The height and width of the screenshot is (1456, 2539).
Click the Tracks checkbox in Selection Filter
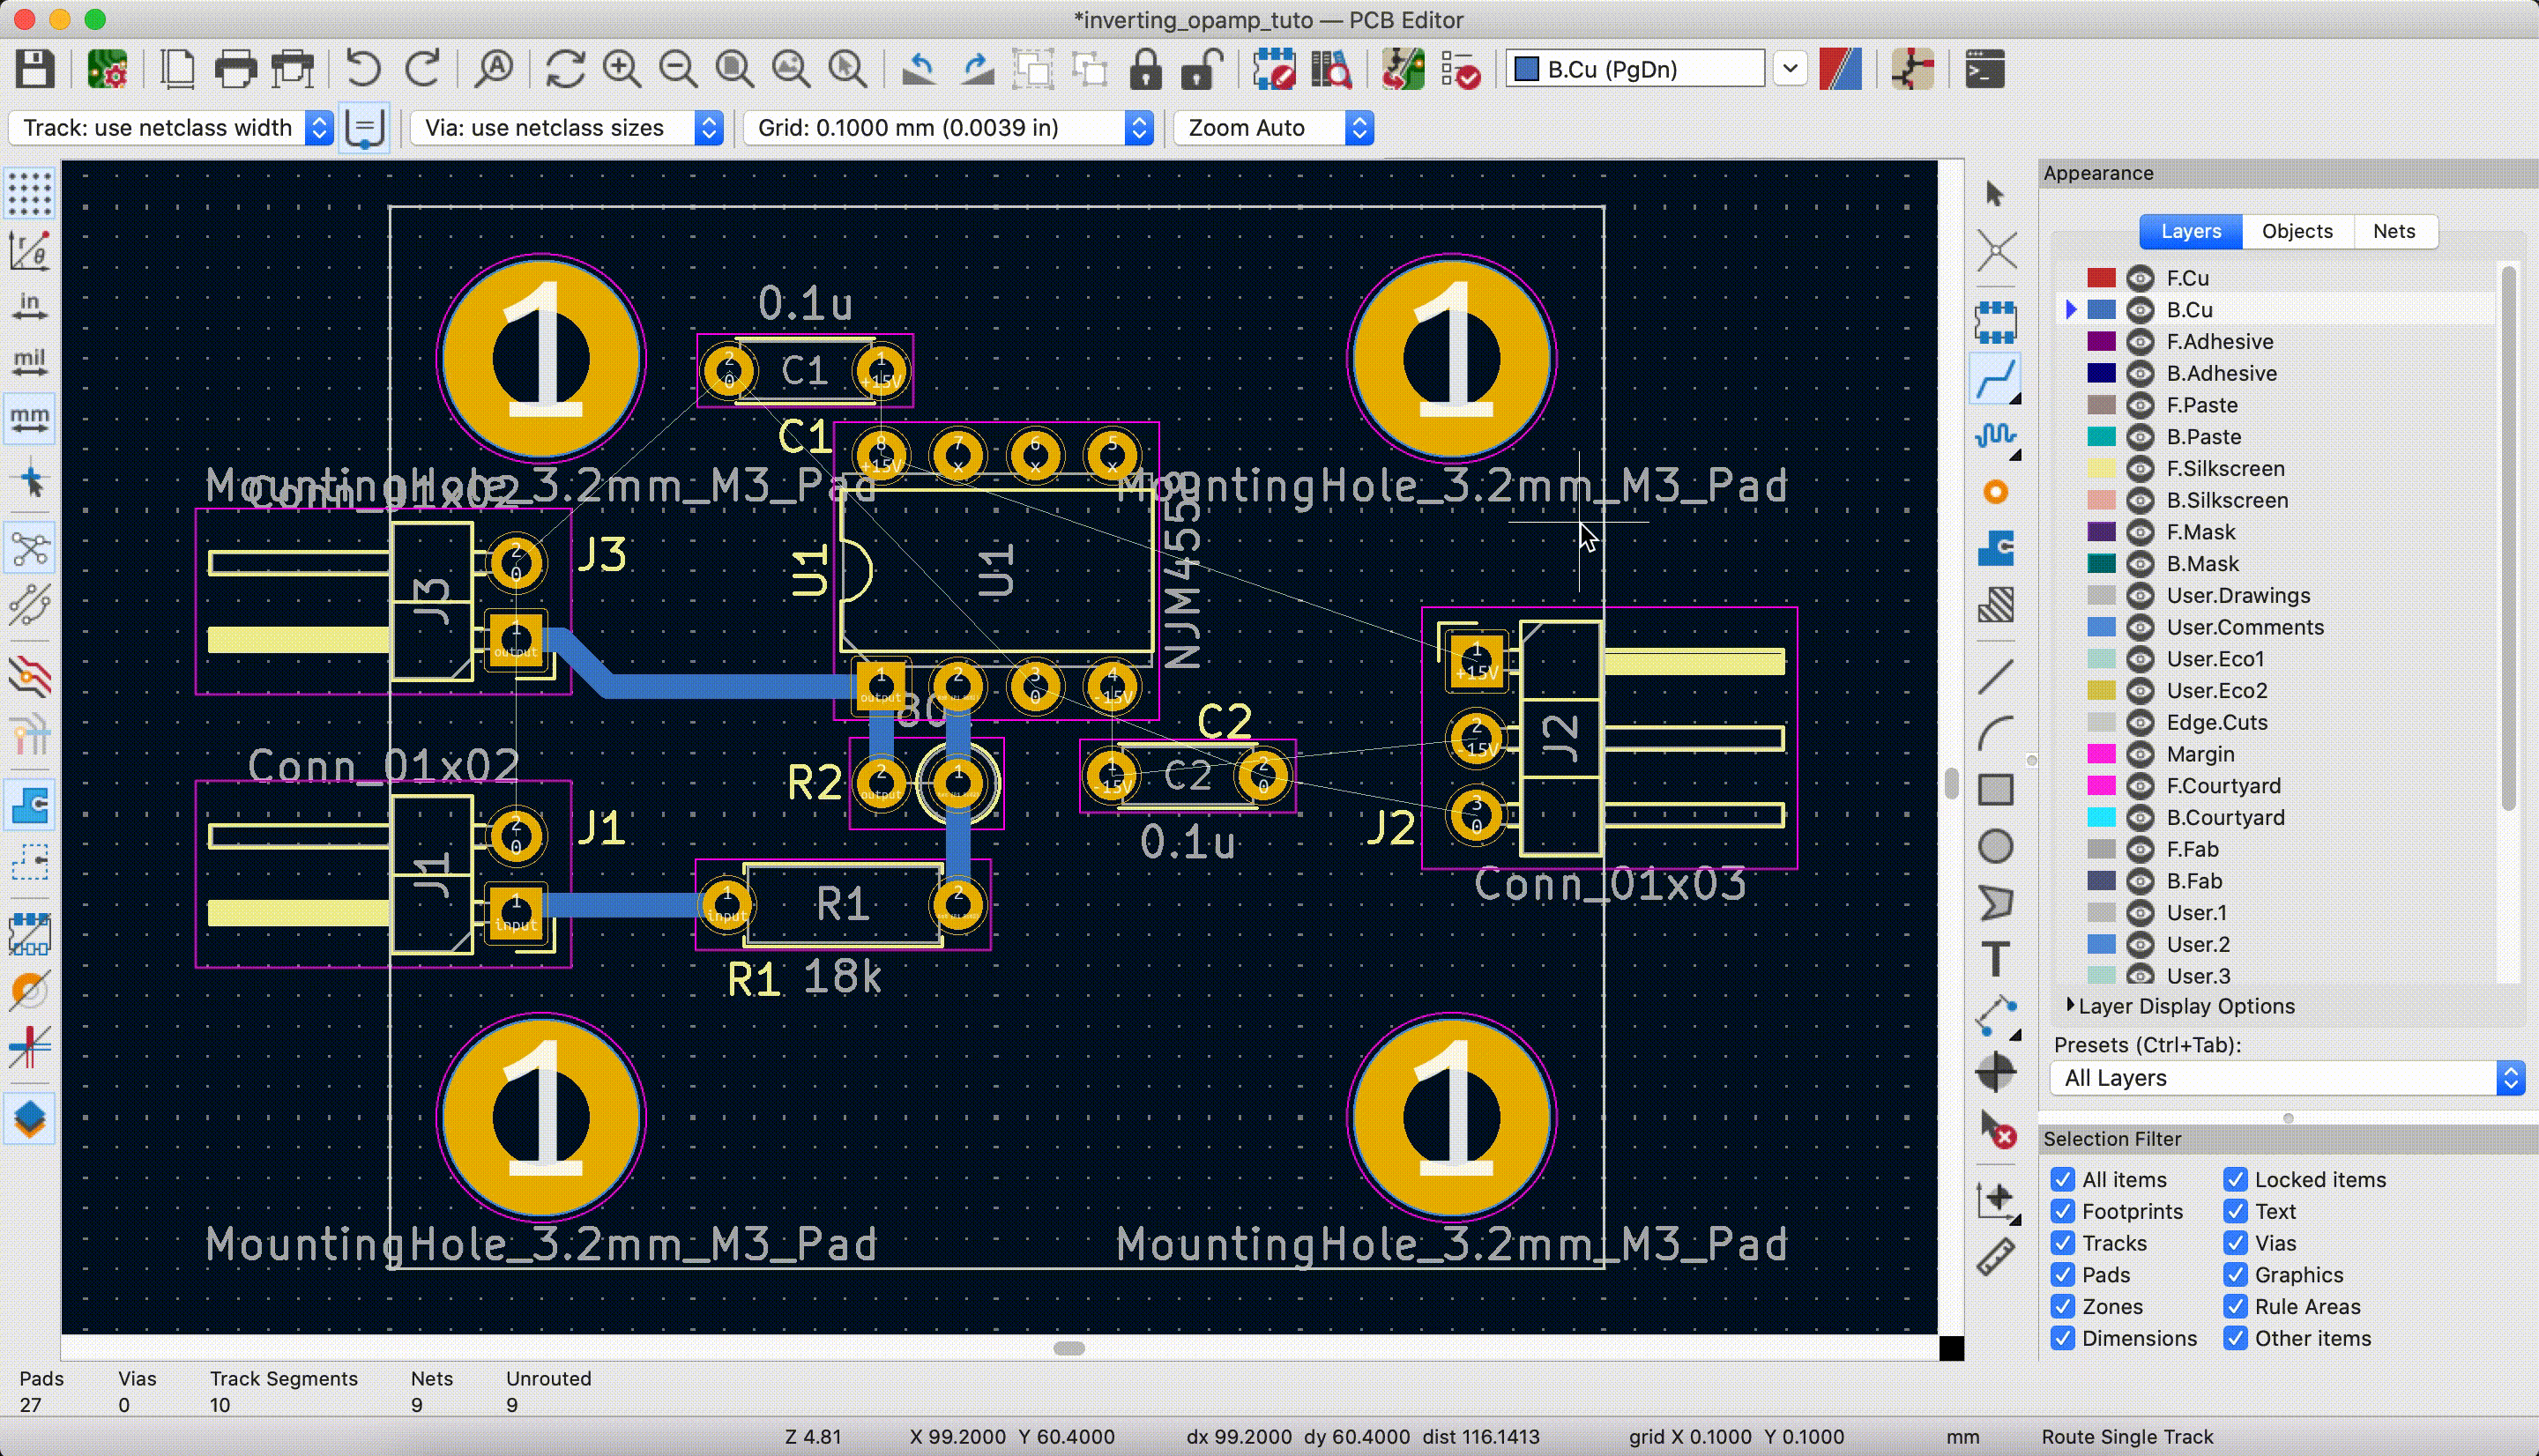tap(2063, 1244)
